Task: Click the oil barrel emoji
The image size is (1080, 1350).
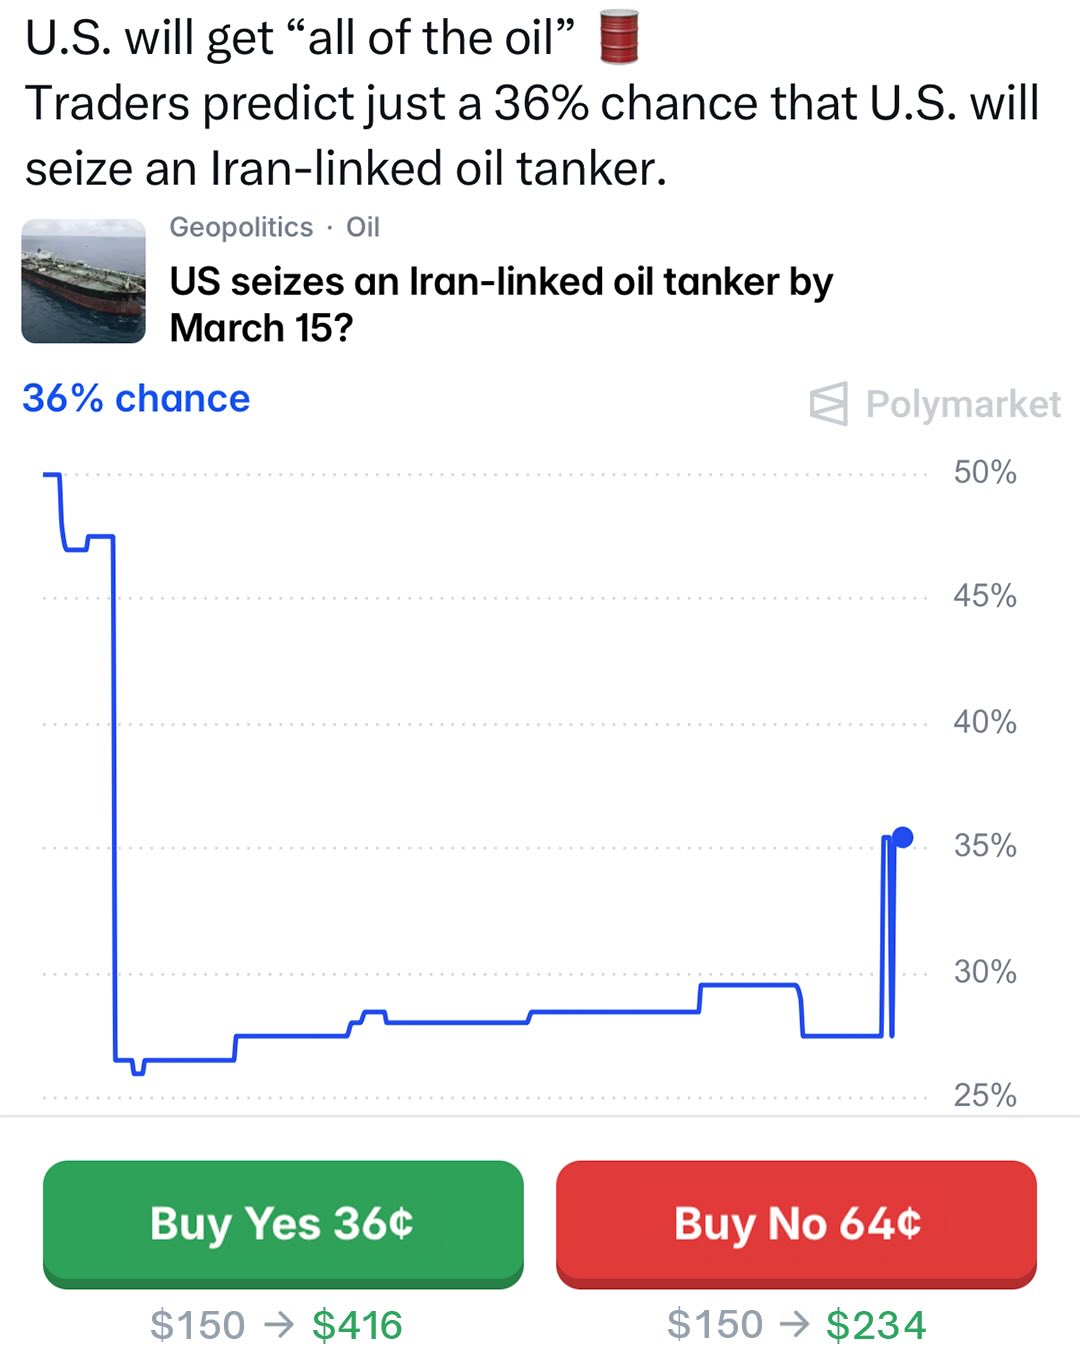Action: coord(618,38)
